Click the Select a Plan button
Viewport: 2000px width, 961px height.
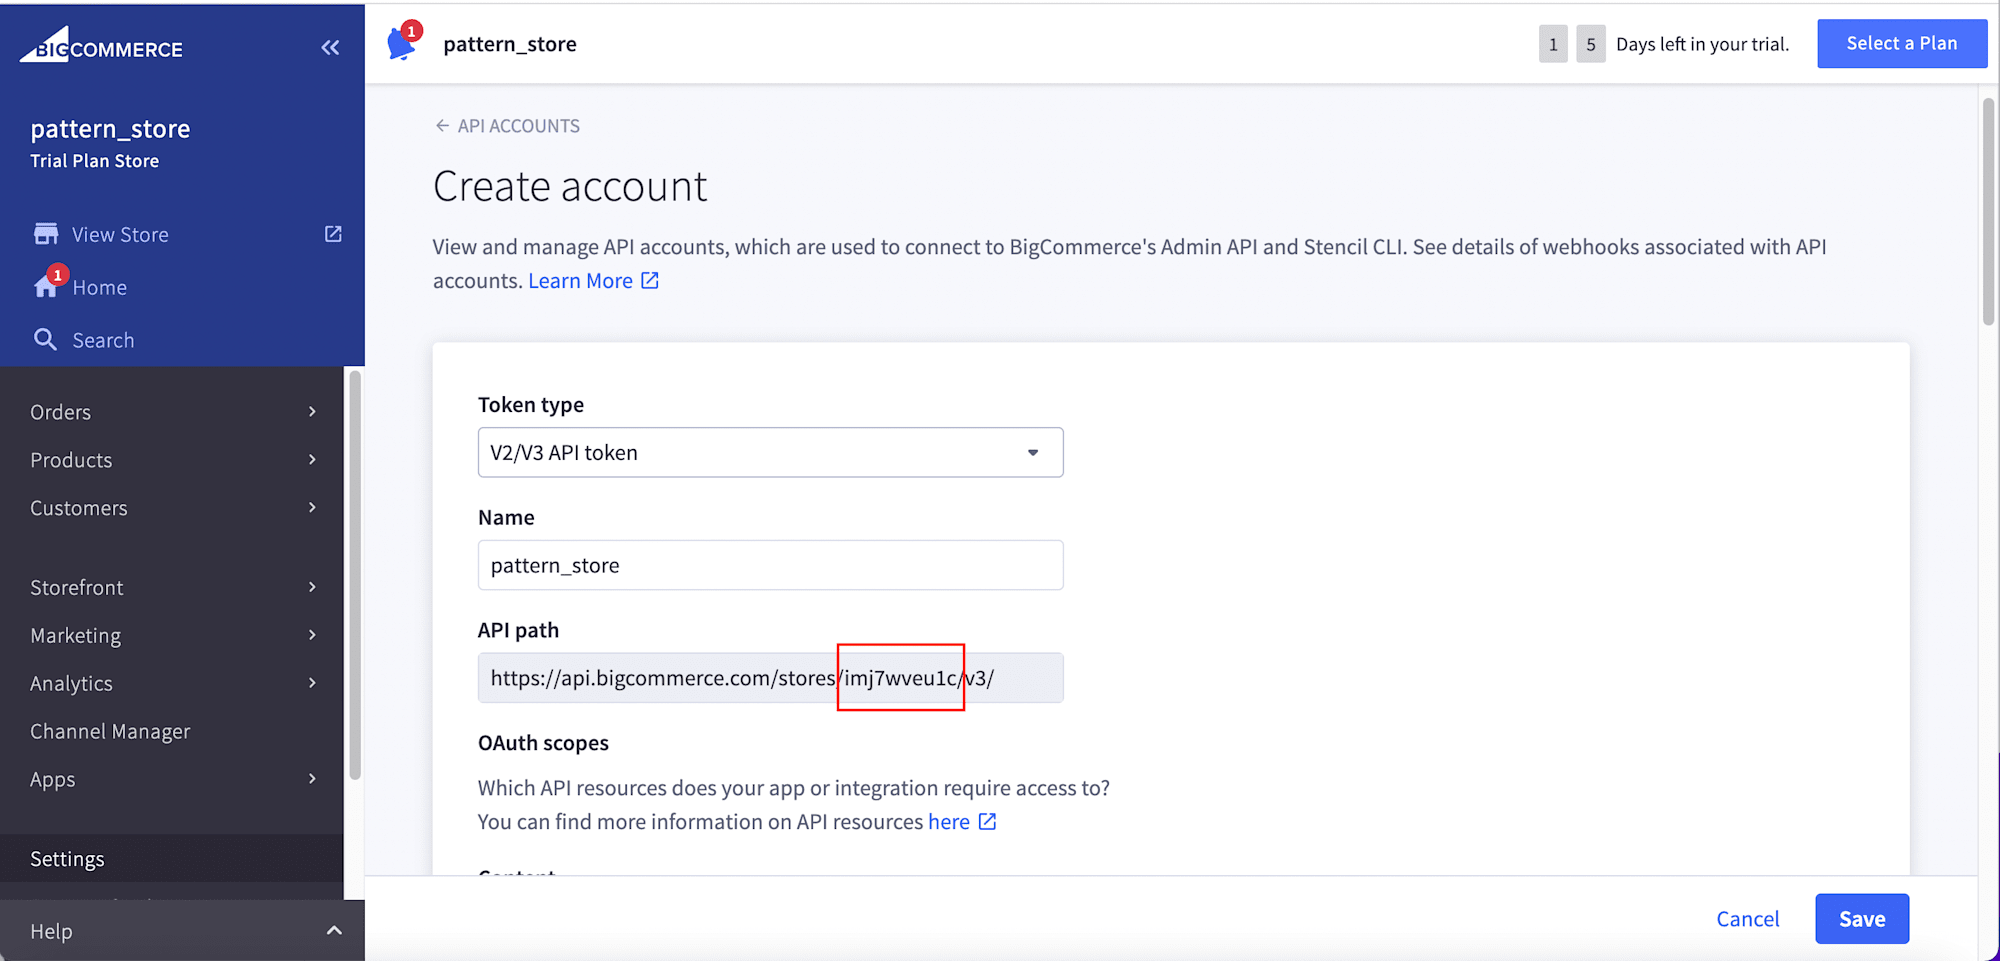[x=1902, y=44]
